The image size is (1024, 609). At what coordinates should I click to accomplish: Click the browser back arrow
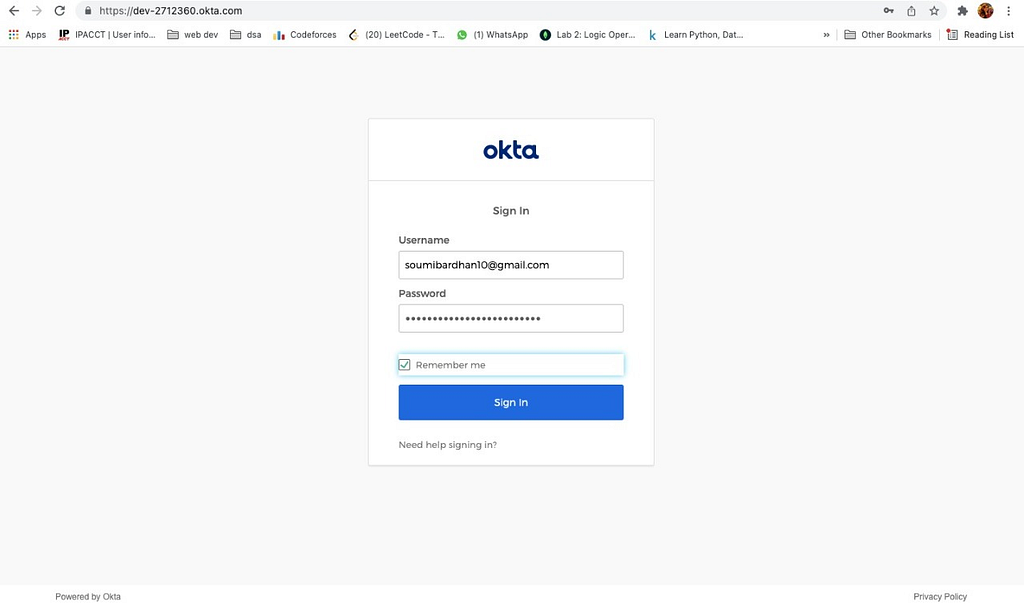click(x=14, y=10)
